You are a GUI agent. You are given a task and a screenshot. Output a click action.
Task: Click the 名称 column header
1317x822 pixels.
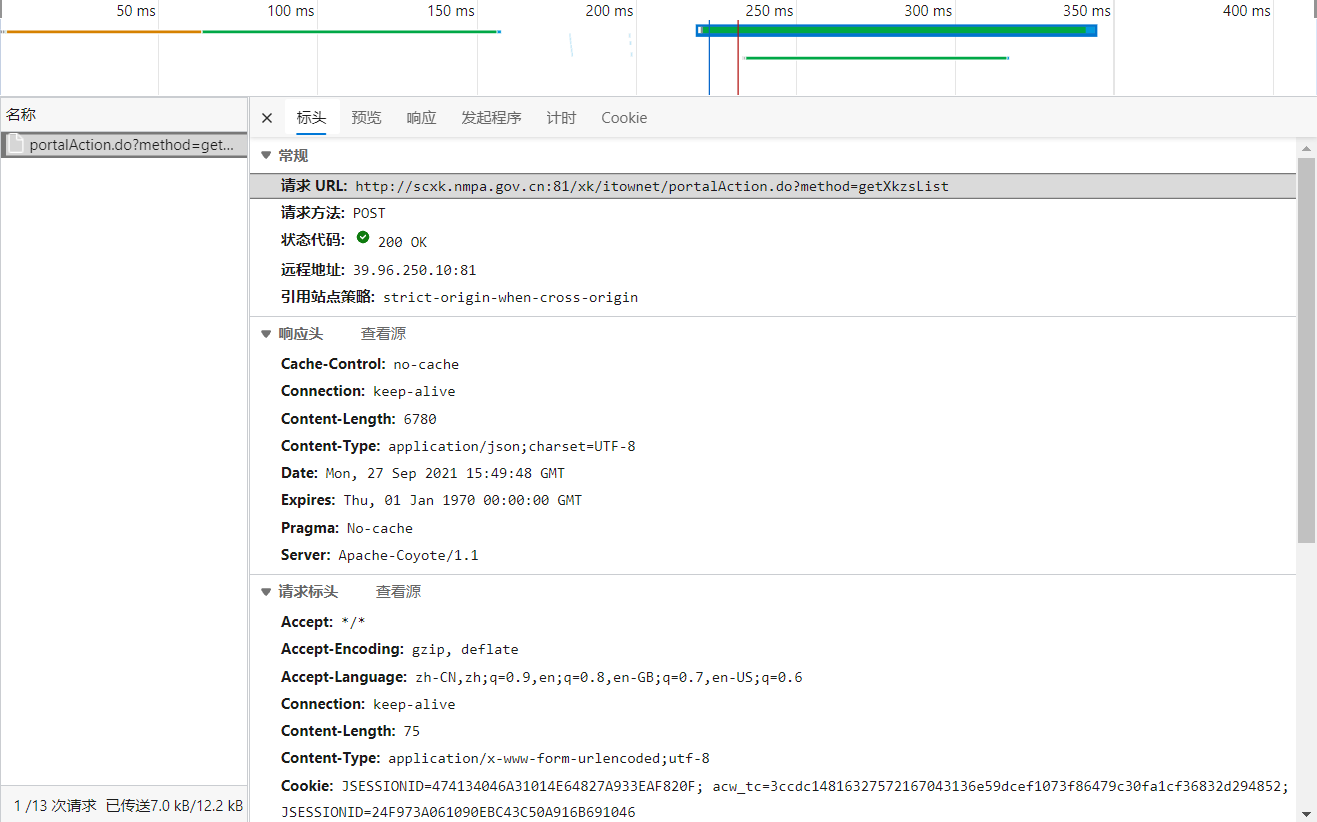pyautogui.click(x=124, y=115)
